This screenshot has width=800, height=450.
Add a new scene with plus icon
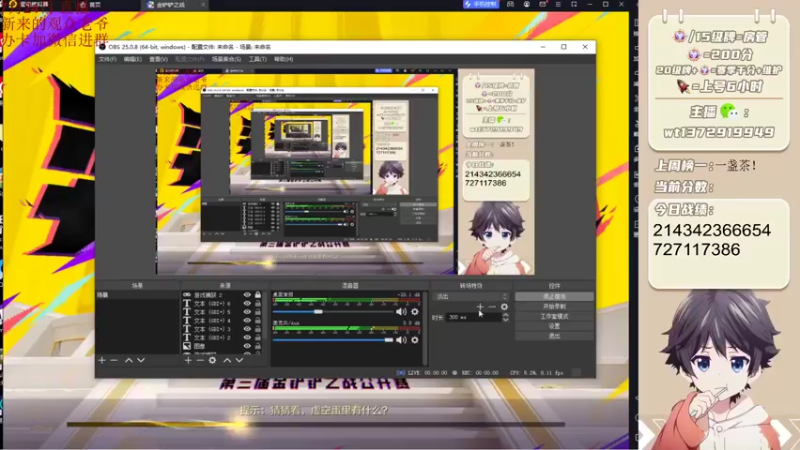[102, 360]
